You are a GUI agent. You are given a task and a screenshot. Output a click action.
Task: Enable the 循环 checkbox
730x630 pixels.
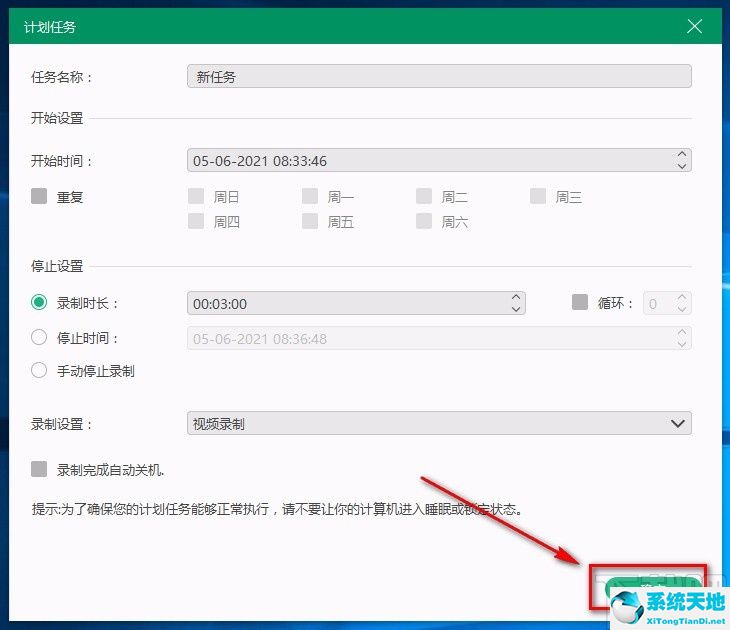tap(580, 302)
